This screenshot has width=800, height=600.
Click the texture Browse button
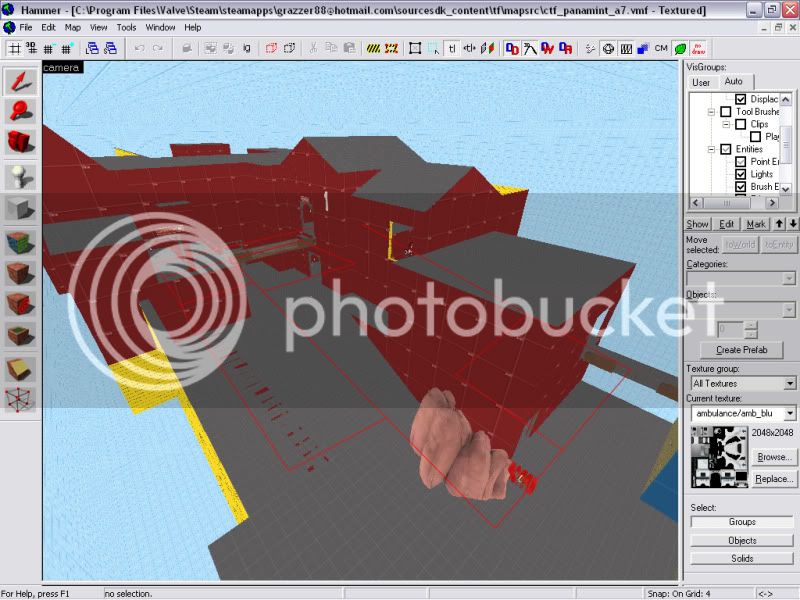point(773,457)
